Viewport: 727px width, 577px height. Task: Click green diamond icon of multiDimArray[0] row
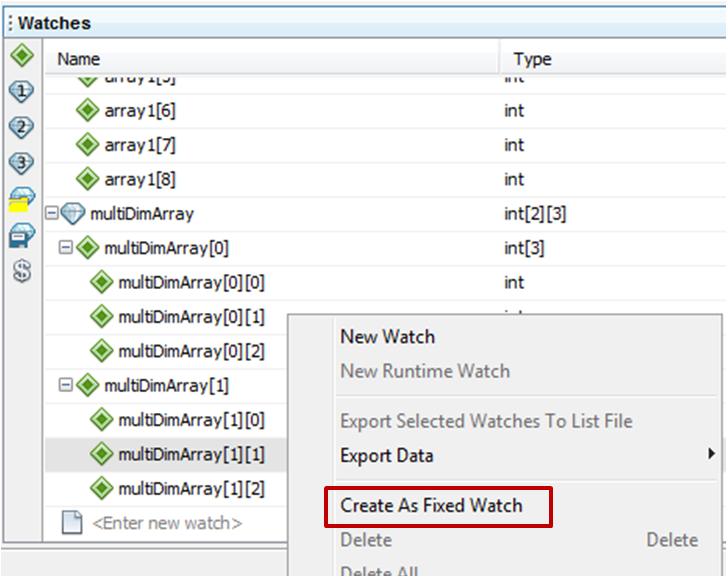(88, 248)
